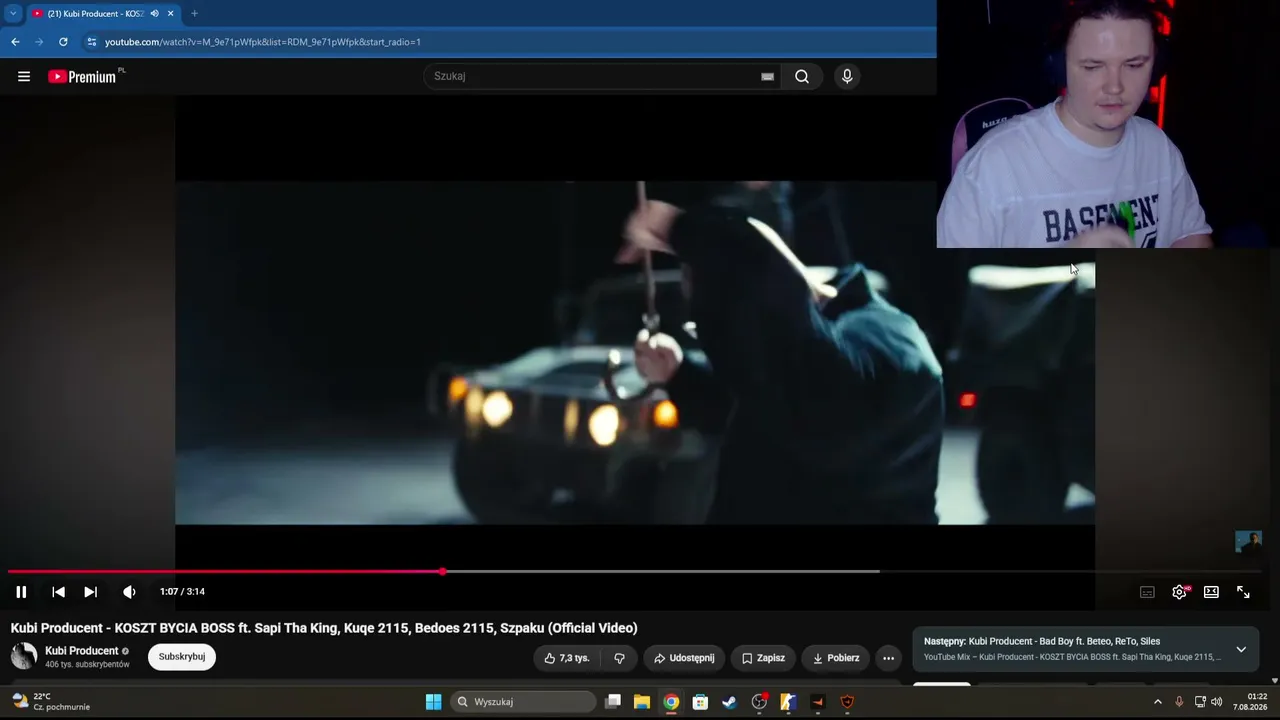Open network settings tray icon
Viewport: 1280px width, 720px height.
coord(1200,702)
